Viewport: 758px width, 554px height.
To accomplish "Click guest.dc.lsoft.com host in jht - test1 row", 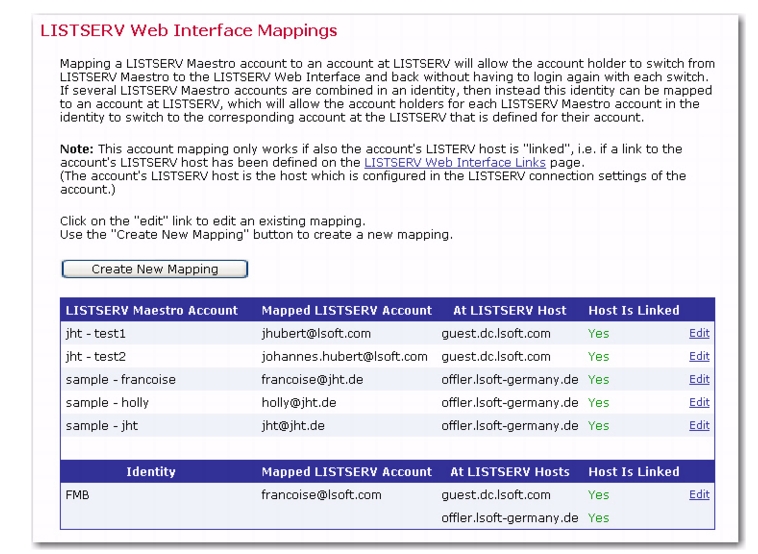I will 496,334.
